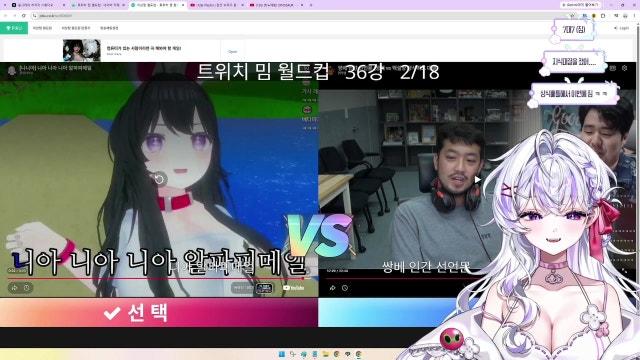640x360 pixels.
Task: Click the settings gear on right video header
Action: coord(624,68)
